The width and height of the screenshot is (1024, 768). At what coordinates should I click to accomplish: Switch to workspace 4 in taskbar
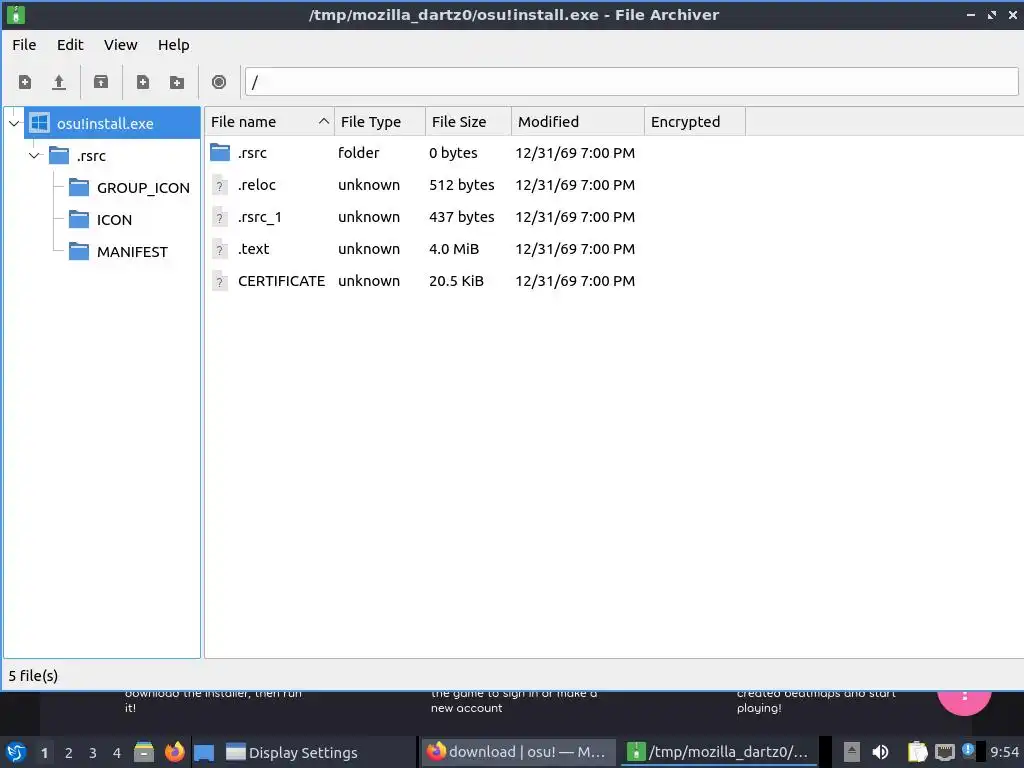point(117,753)
